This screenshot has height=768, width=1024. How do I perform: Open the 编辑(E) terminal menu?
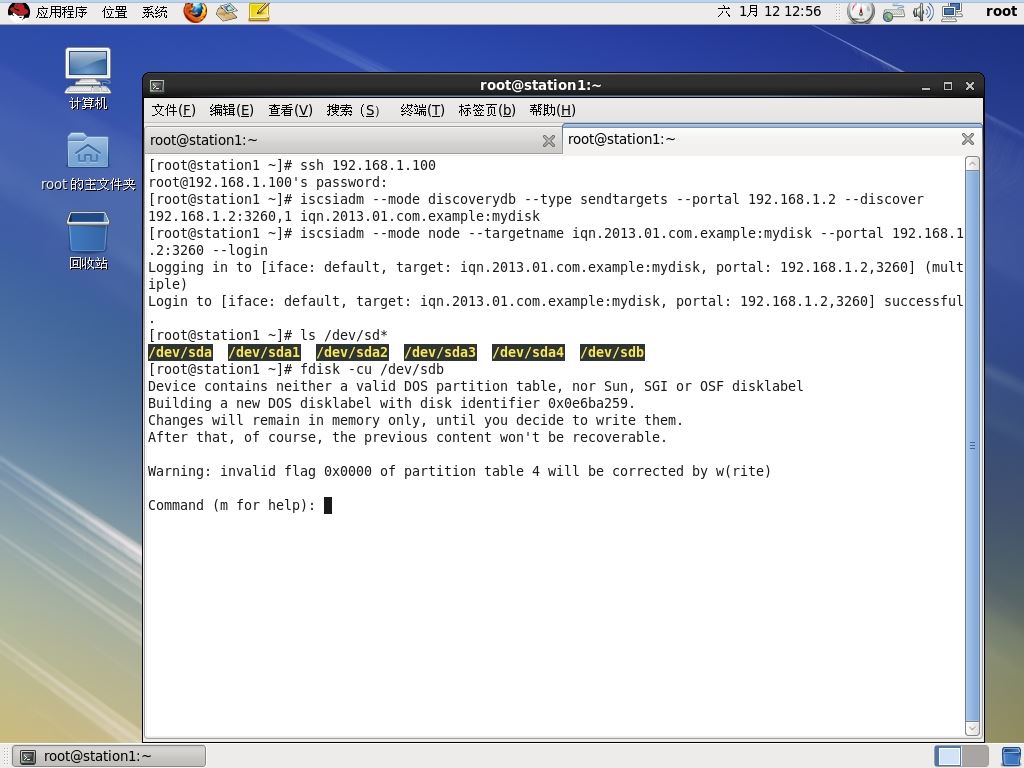231,110
